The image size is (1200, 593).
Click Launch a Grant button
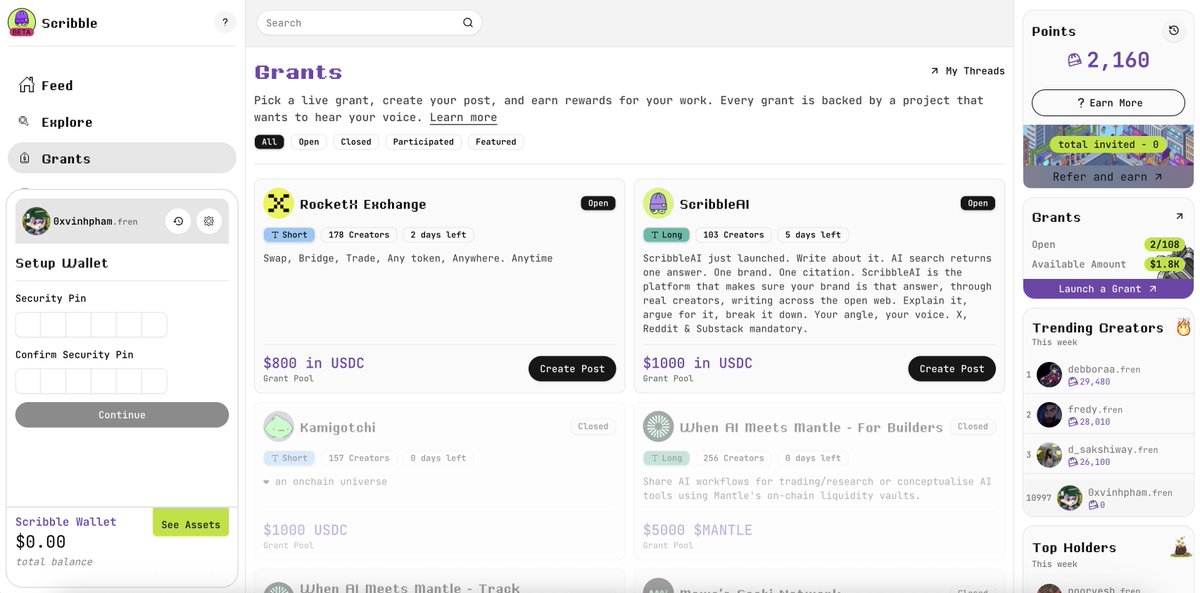tap(1108, 288)
